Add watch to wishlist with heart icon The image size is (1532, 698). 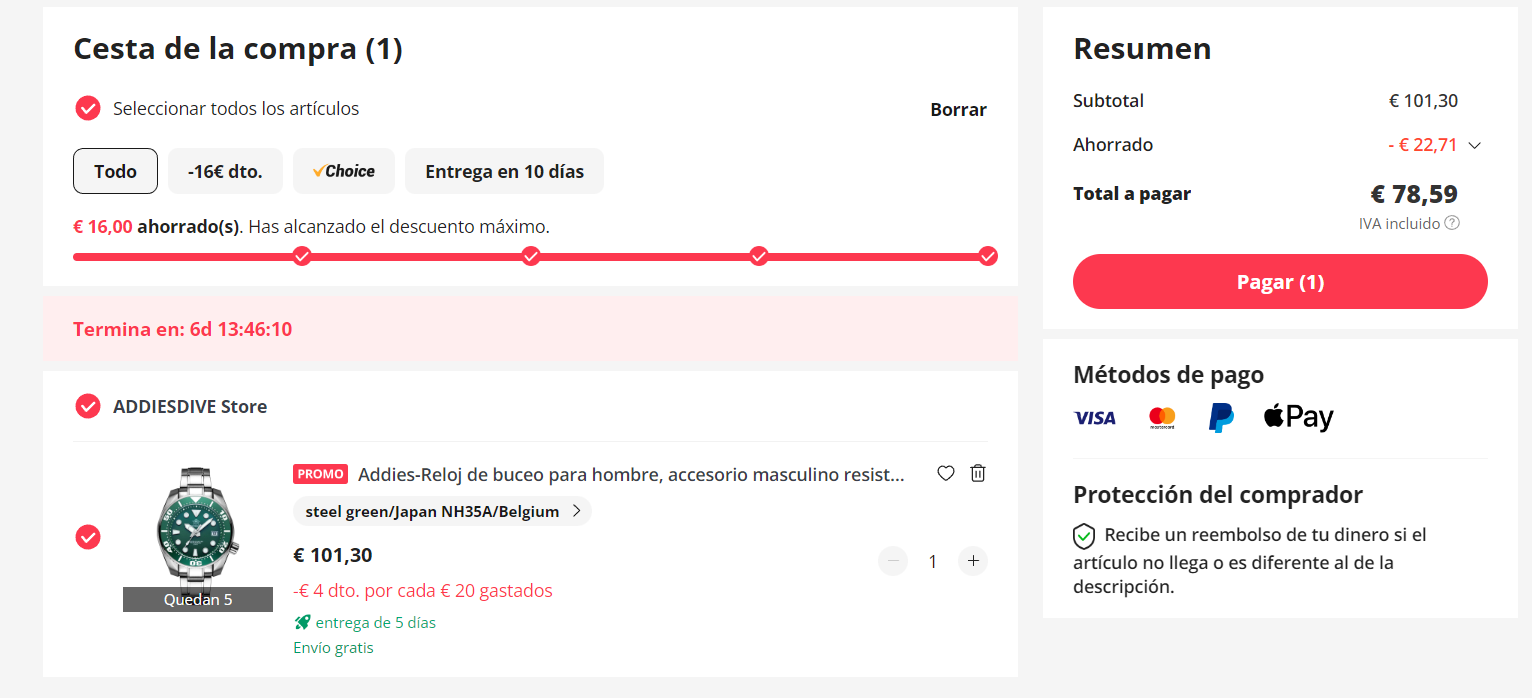coord(946,473)
